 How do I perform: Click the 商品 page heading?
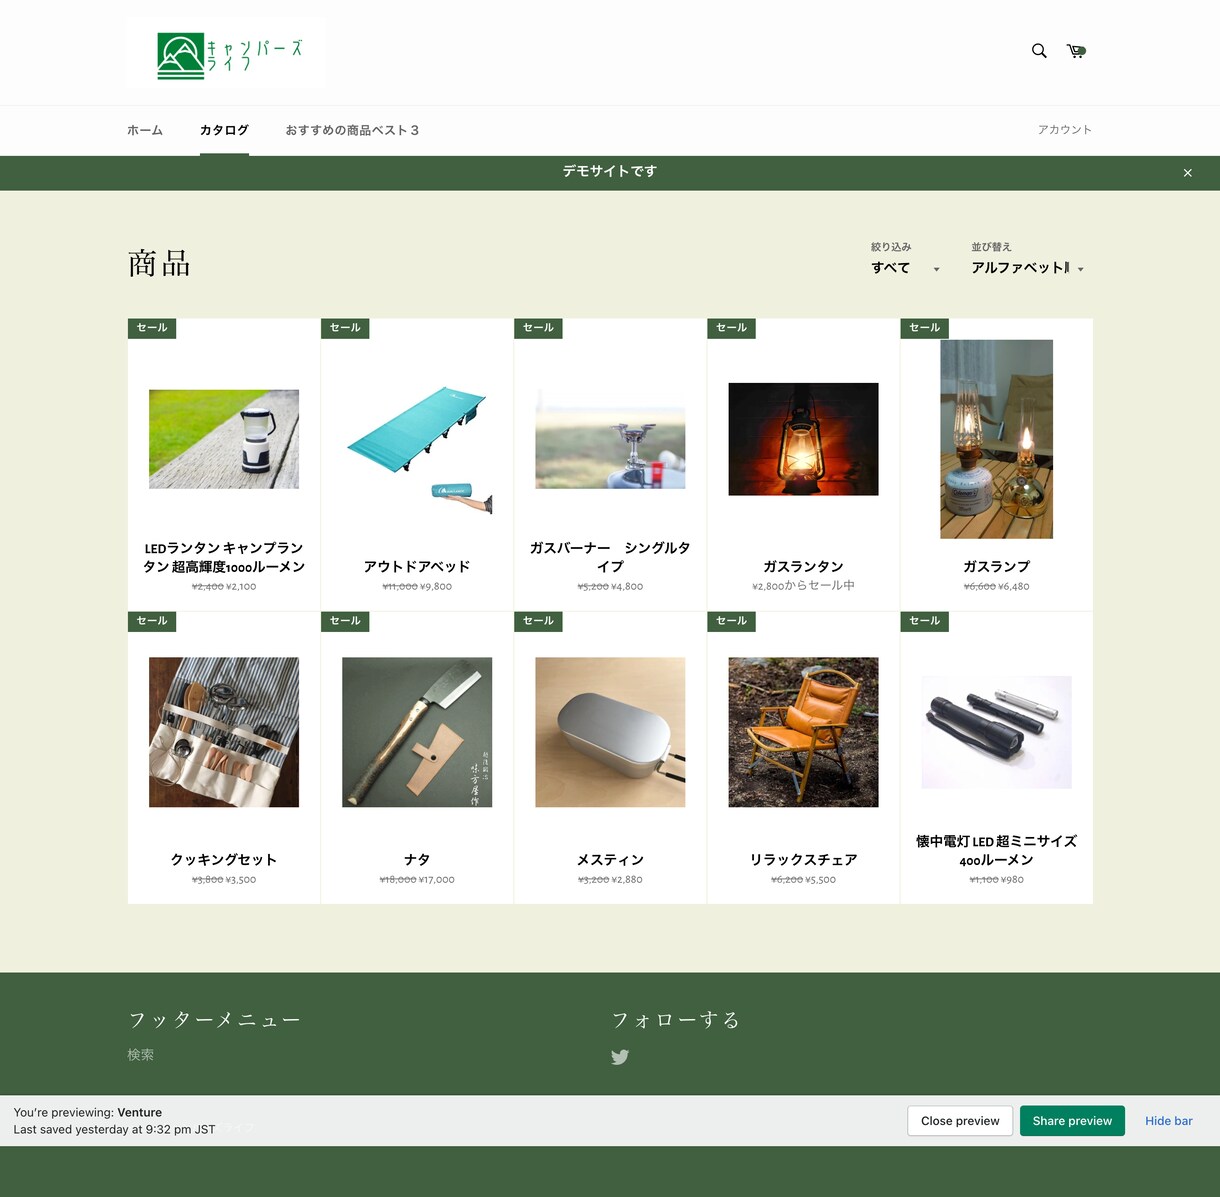(x=159, y=264)
